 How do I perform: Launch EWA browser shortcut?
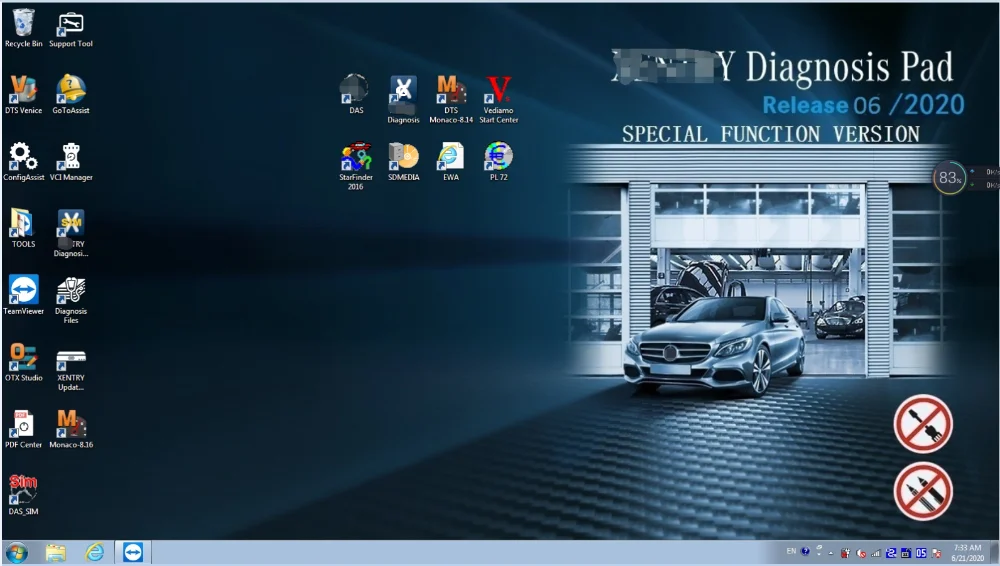pos(451,161)
